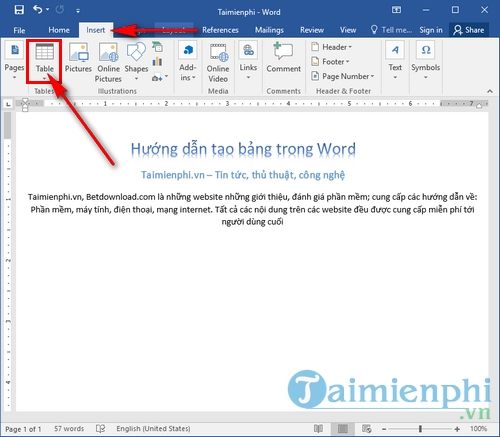Open the Screenshot dropdown
The height and width of the screenshot is (437, 500).
(x=159, y=78)
